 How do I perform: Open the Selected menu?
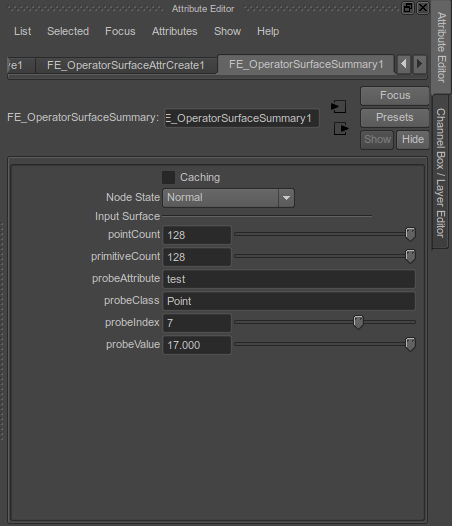point(68,31)
